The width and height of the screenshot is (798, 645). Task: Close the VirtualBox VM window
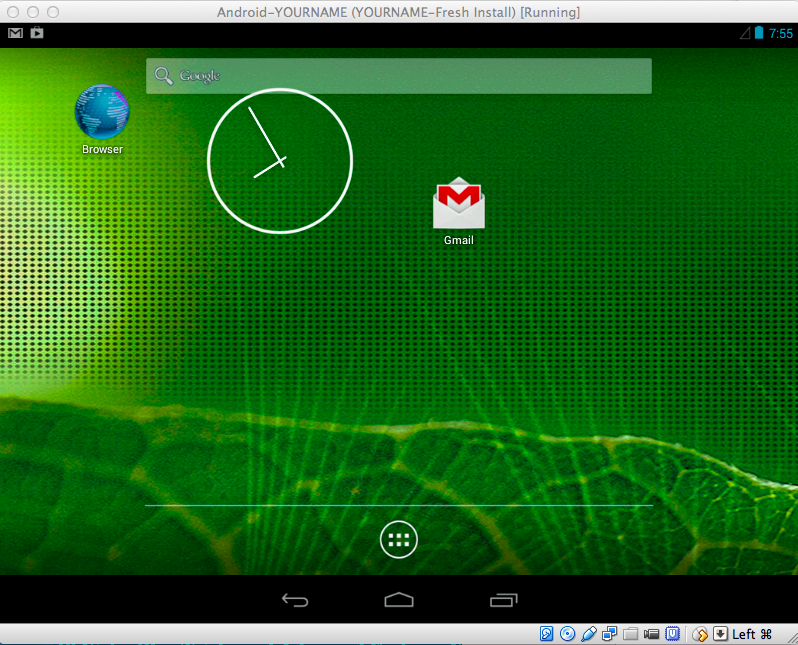point(13,12)
